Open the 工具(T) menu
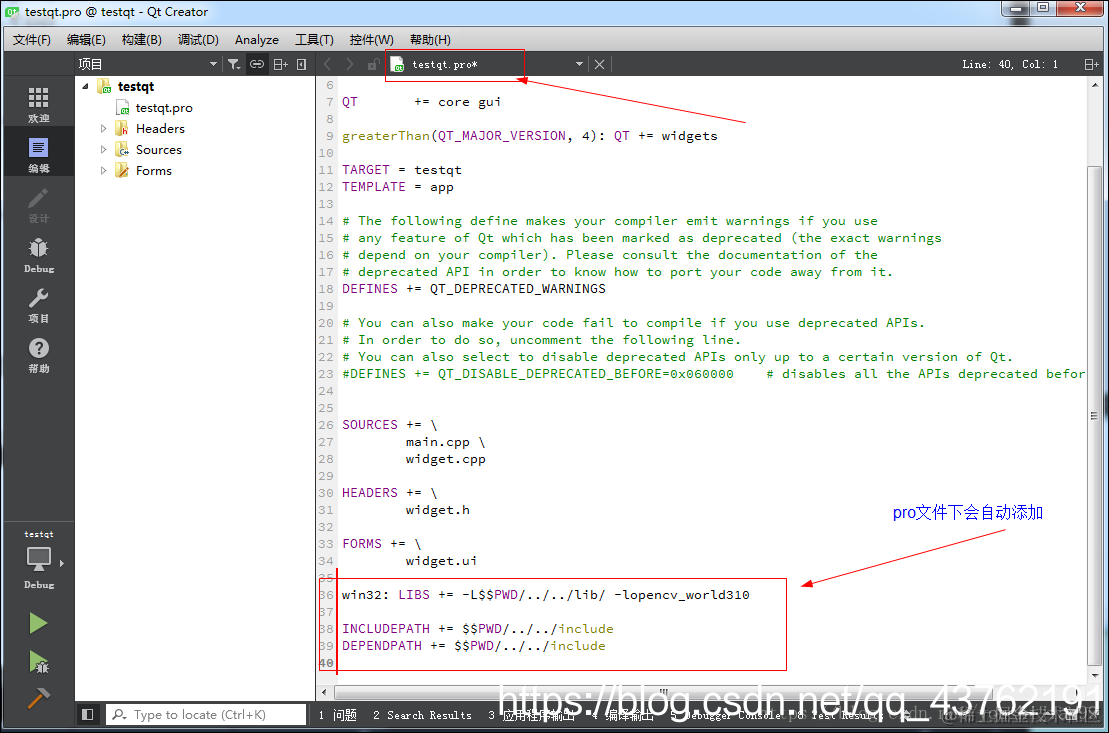This screenshot has width=1109, height=733. (314, 40)
